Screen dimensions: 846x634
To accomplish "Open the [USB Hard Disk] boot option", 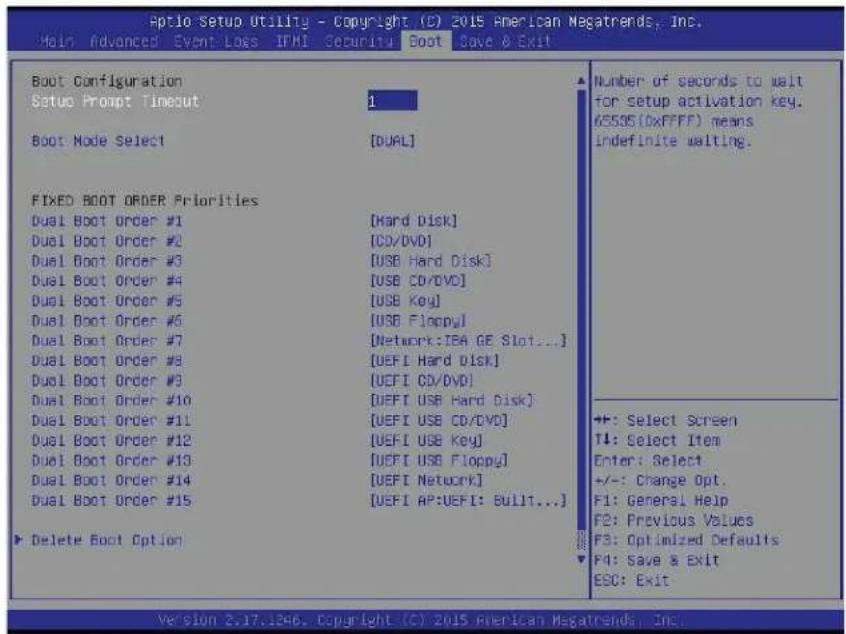I will 430,261.
